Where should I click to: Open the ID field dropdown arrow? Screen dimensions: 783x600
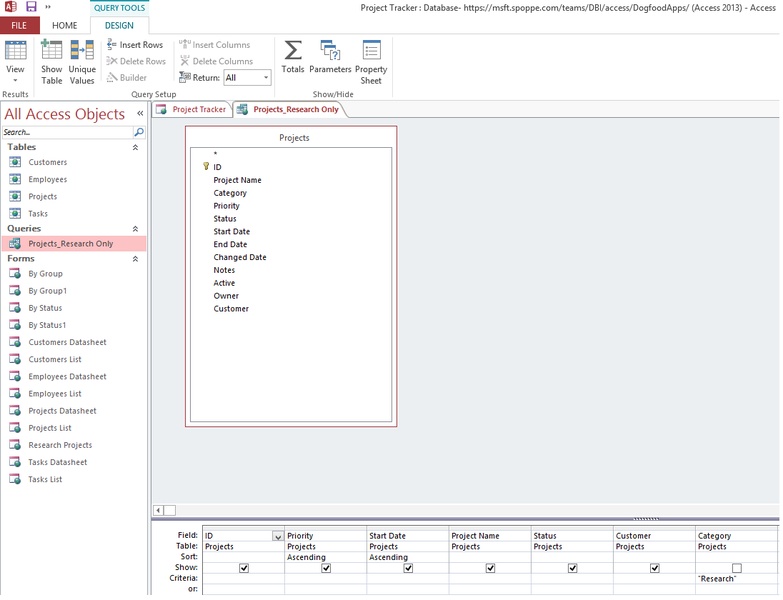(x=278, y=537)
